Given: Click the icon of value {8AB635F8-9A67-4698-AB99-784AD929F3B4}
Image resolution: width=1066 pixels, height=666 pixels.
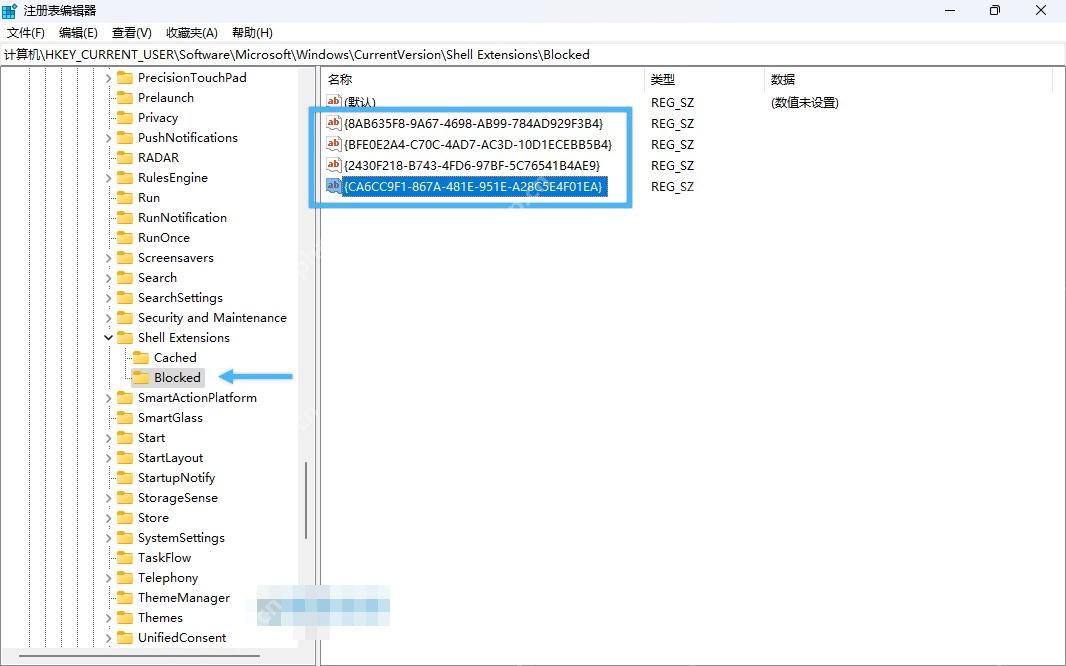Looking at the screenshot, I should pos(334,123).
